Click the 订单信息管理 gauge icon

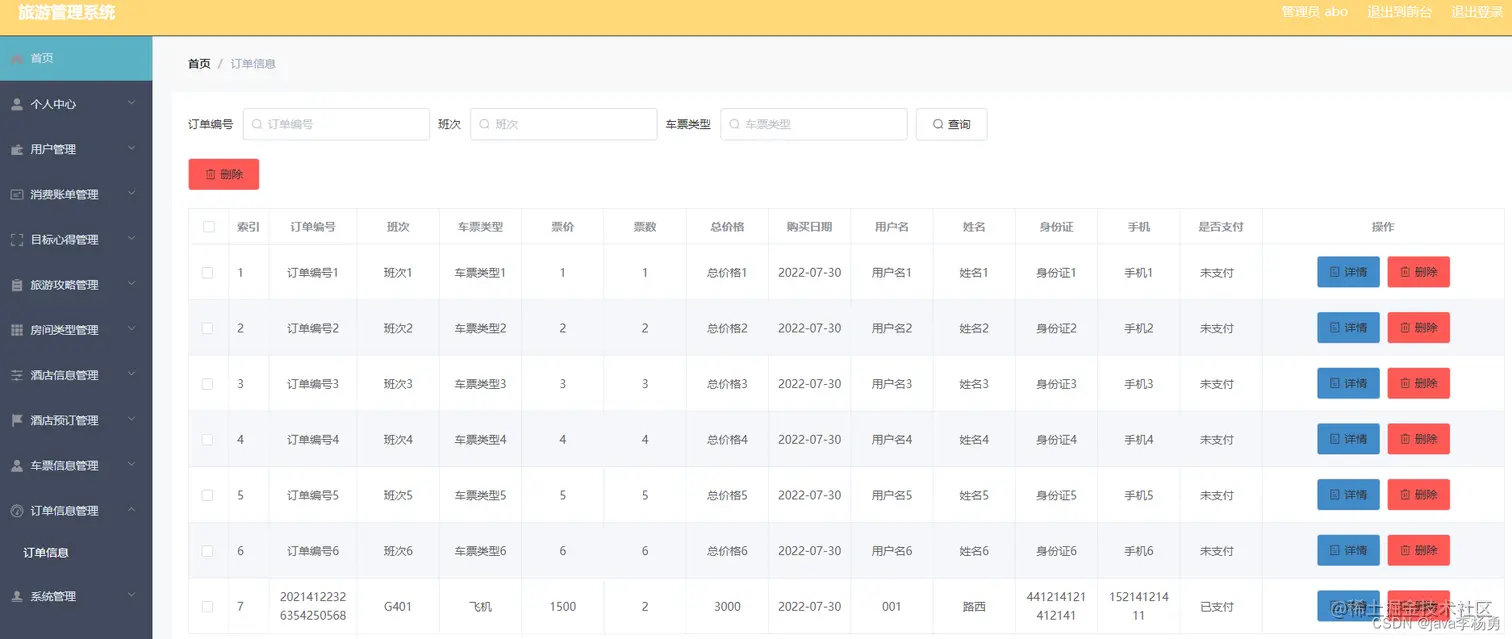click(17, 511)
